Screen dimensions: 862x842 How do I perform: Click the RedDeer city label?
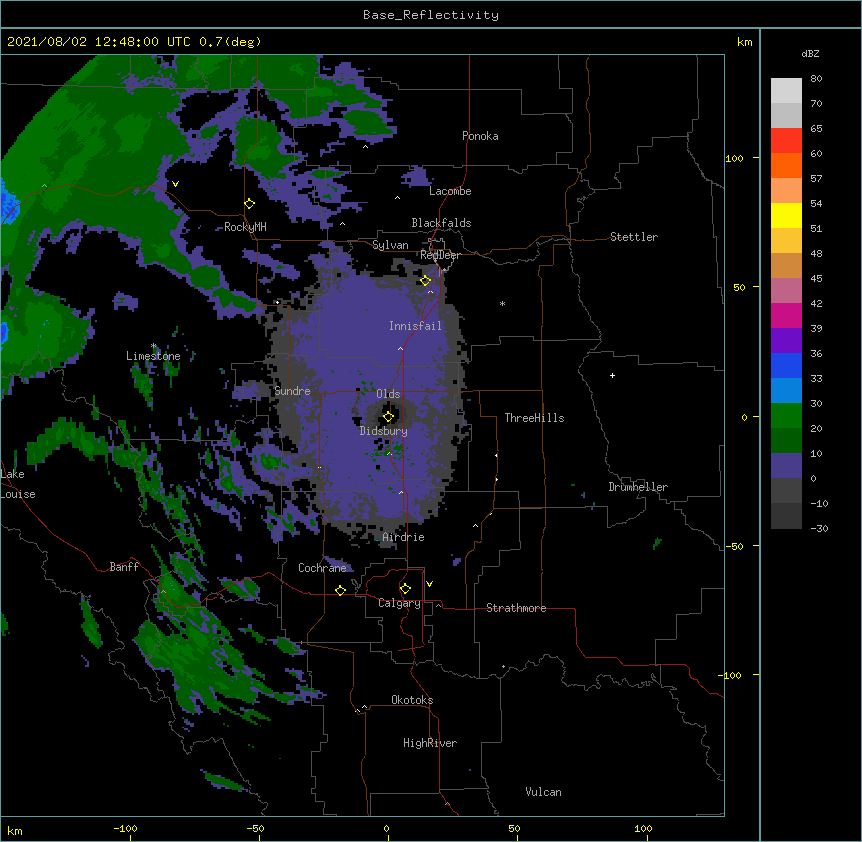440,255
